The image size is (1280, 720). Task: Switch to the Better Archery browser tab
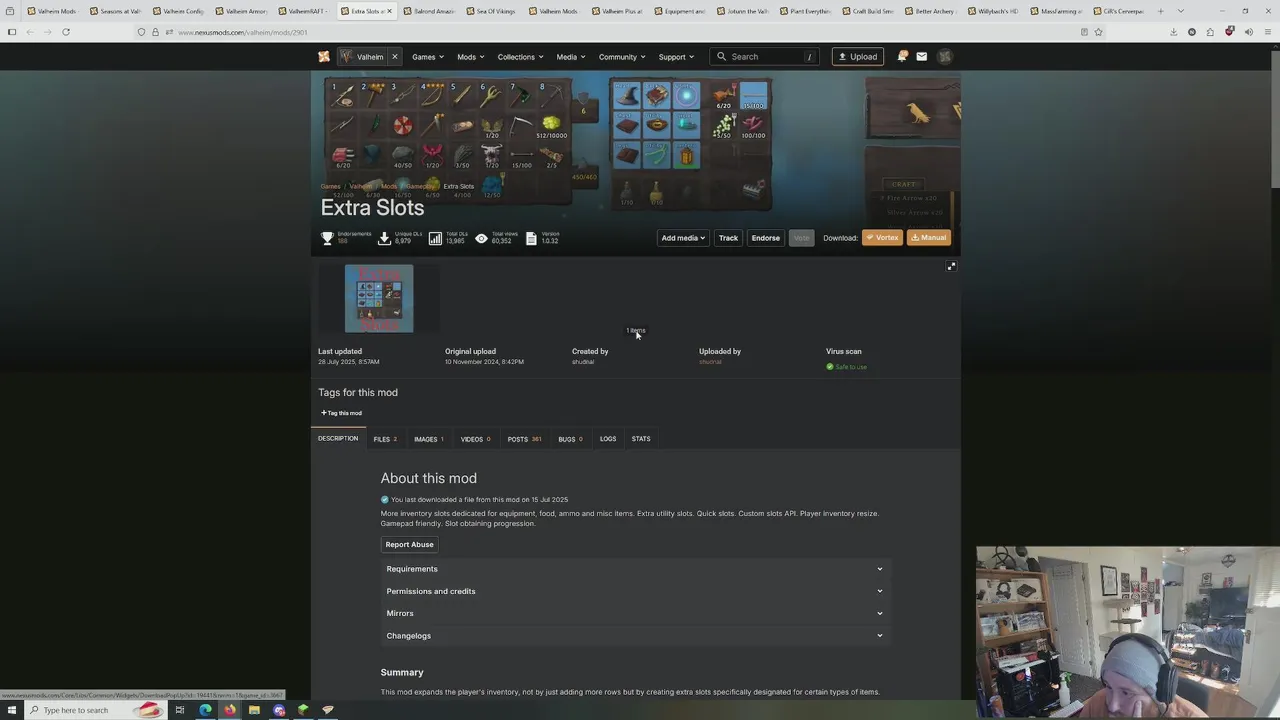[x=930, y=11]
